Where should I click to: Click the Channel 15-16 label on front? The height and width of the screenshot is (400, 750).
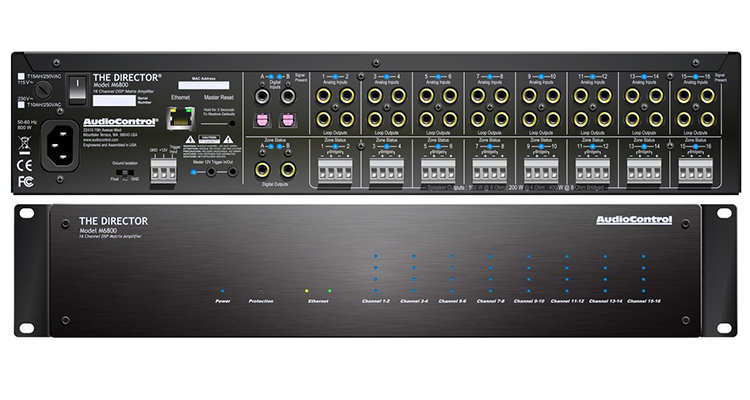(x=644, y=301)
